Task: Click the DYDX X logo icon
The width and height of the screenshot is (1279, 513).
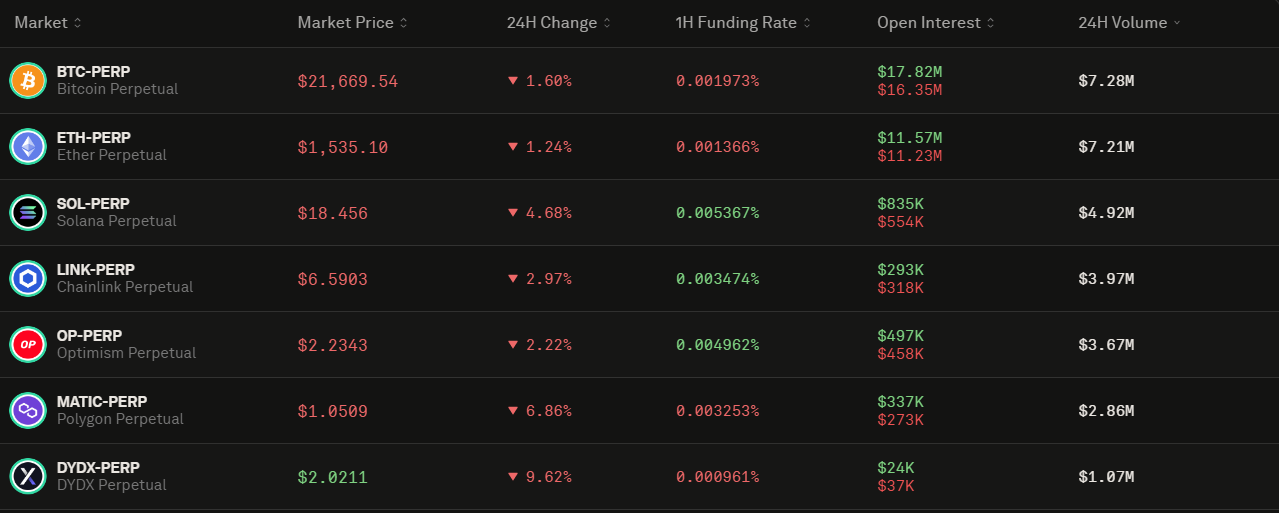Action: 28,476
